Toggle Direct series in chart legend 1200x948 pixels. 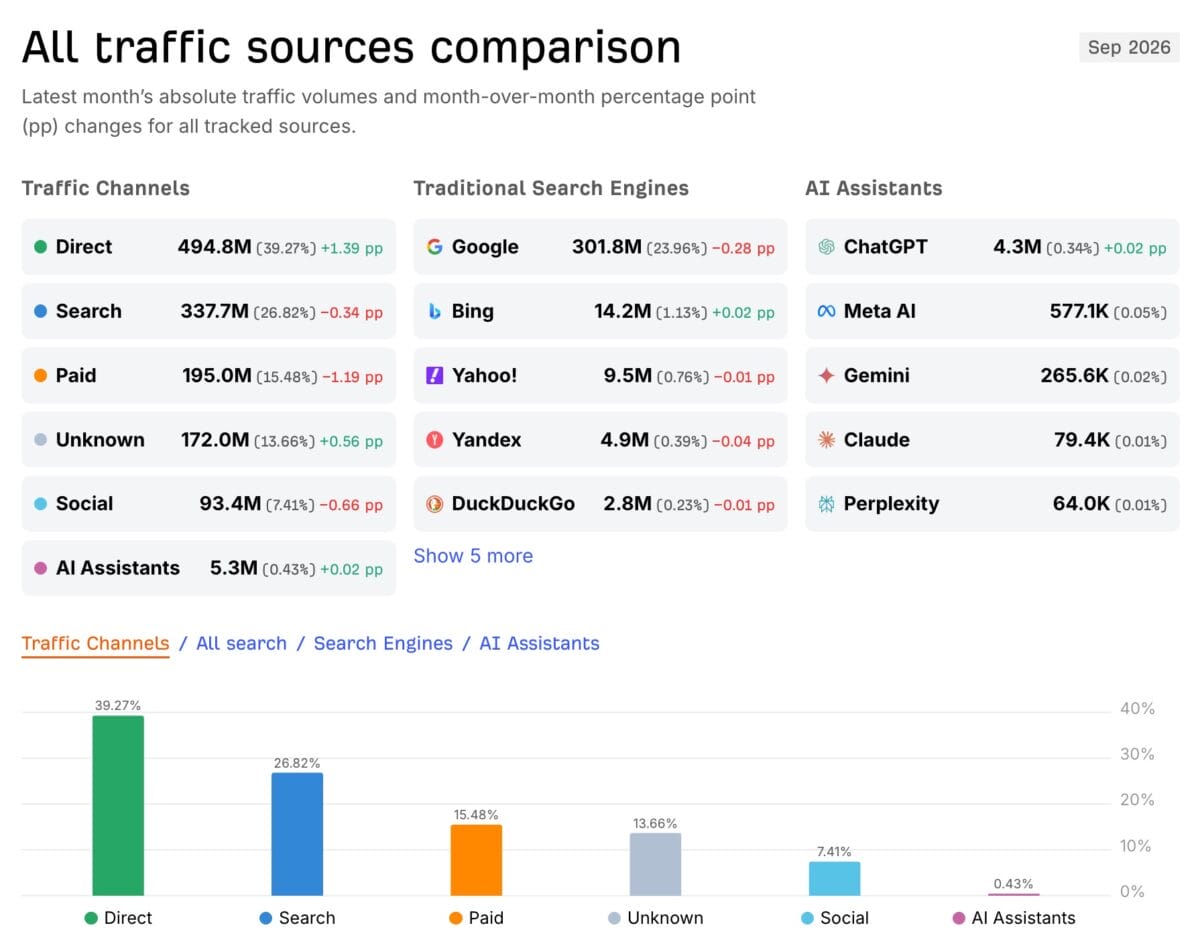pos(118,918)
